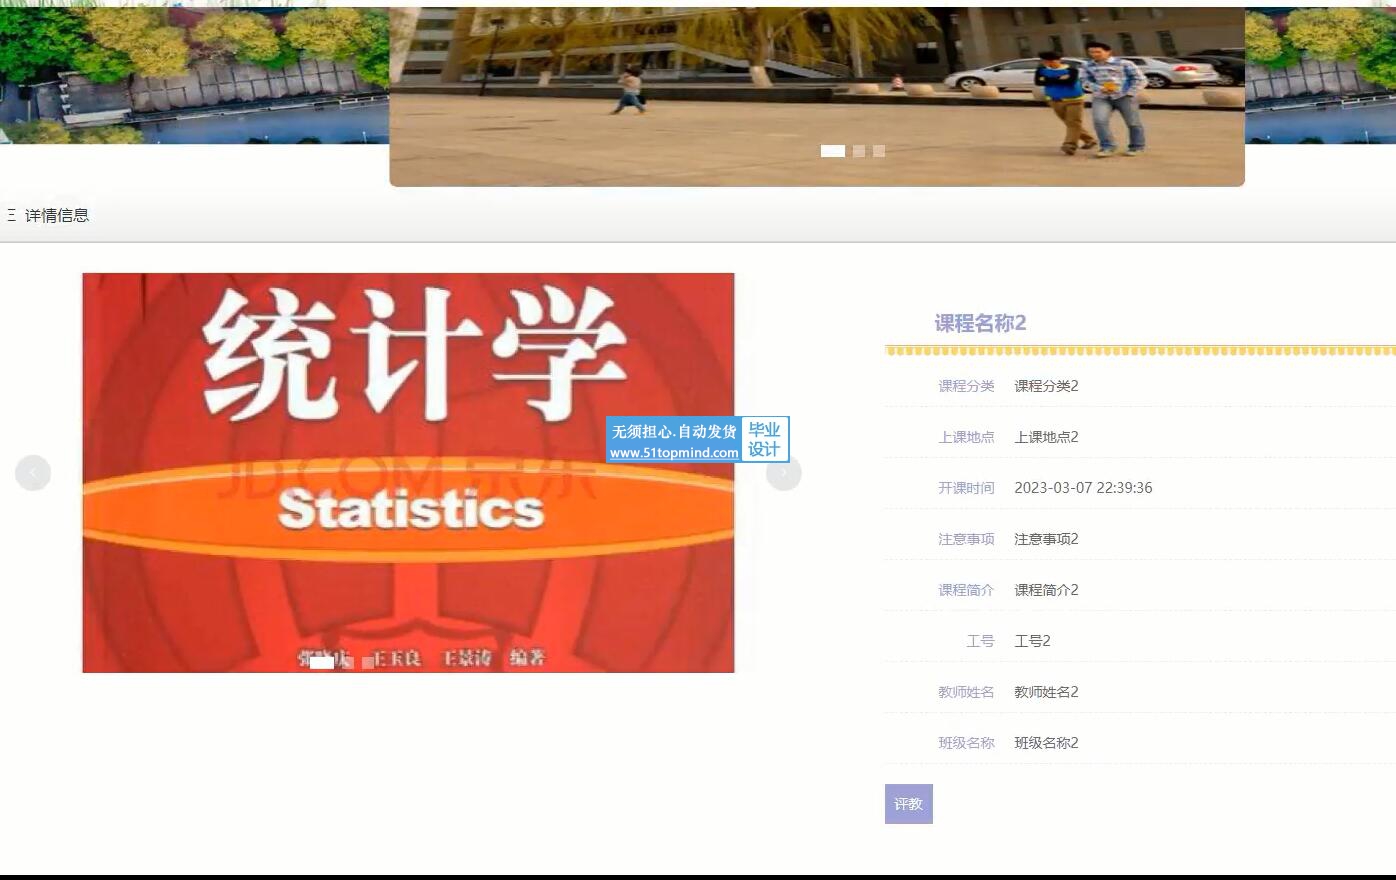The width and height of the screenshot is (1396, 880).
Task: Select third indicator of course image carousel
Action: tap(368, 662)
